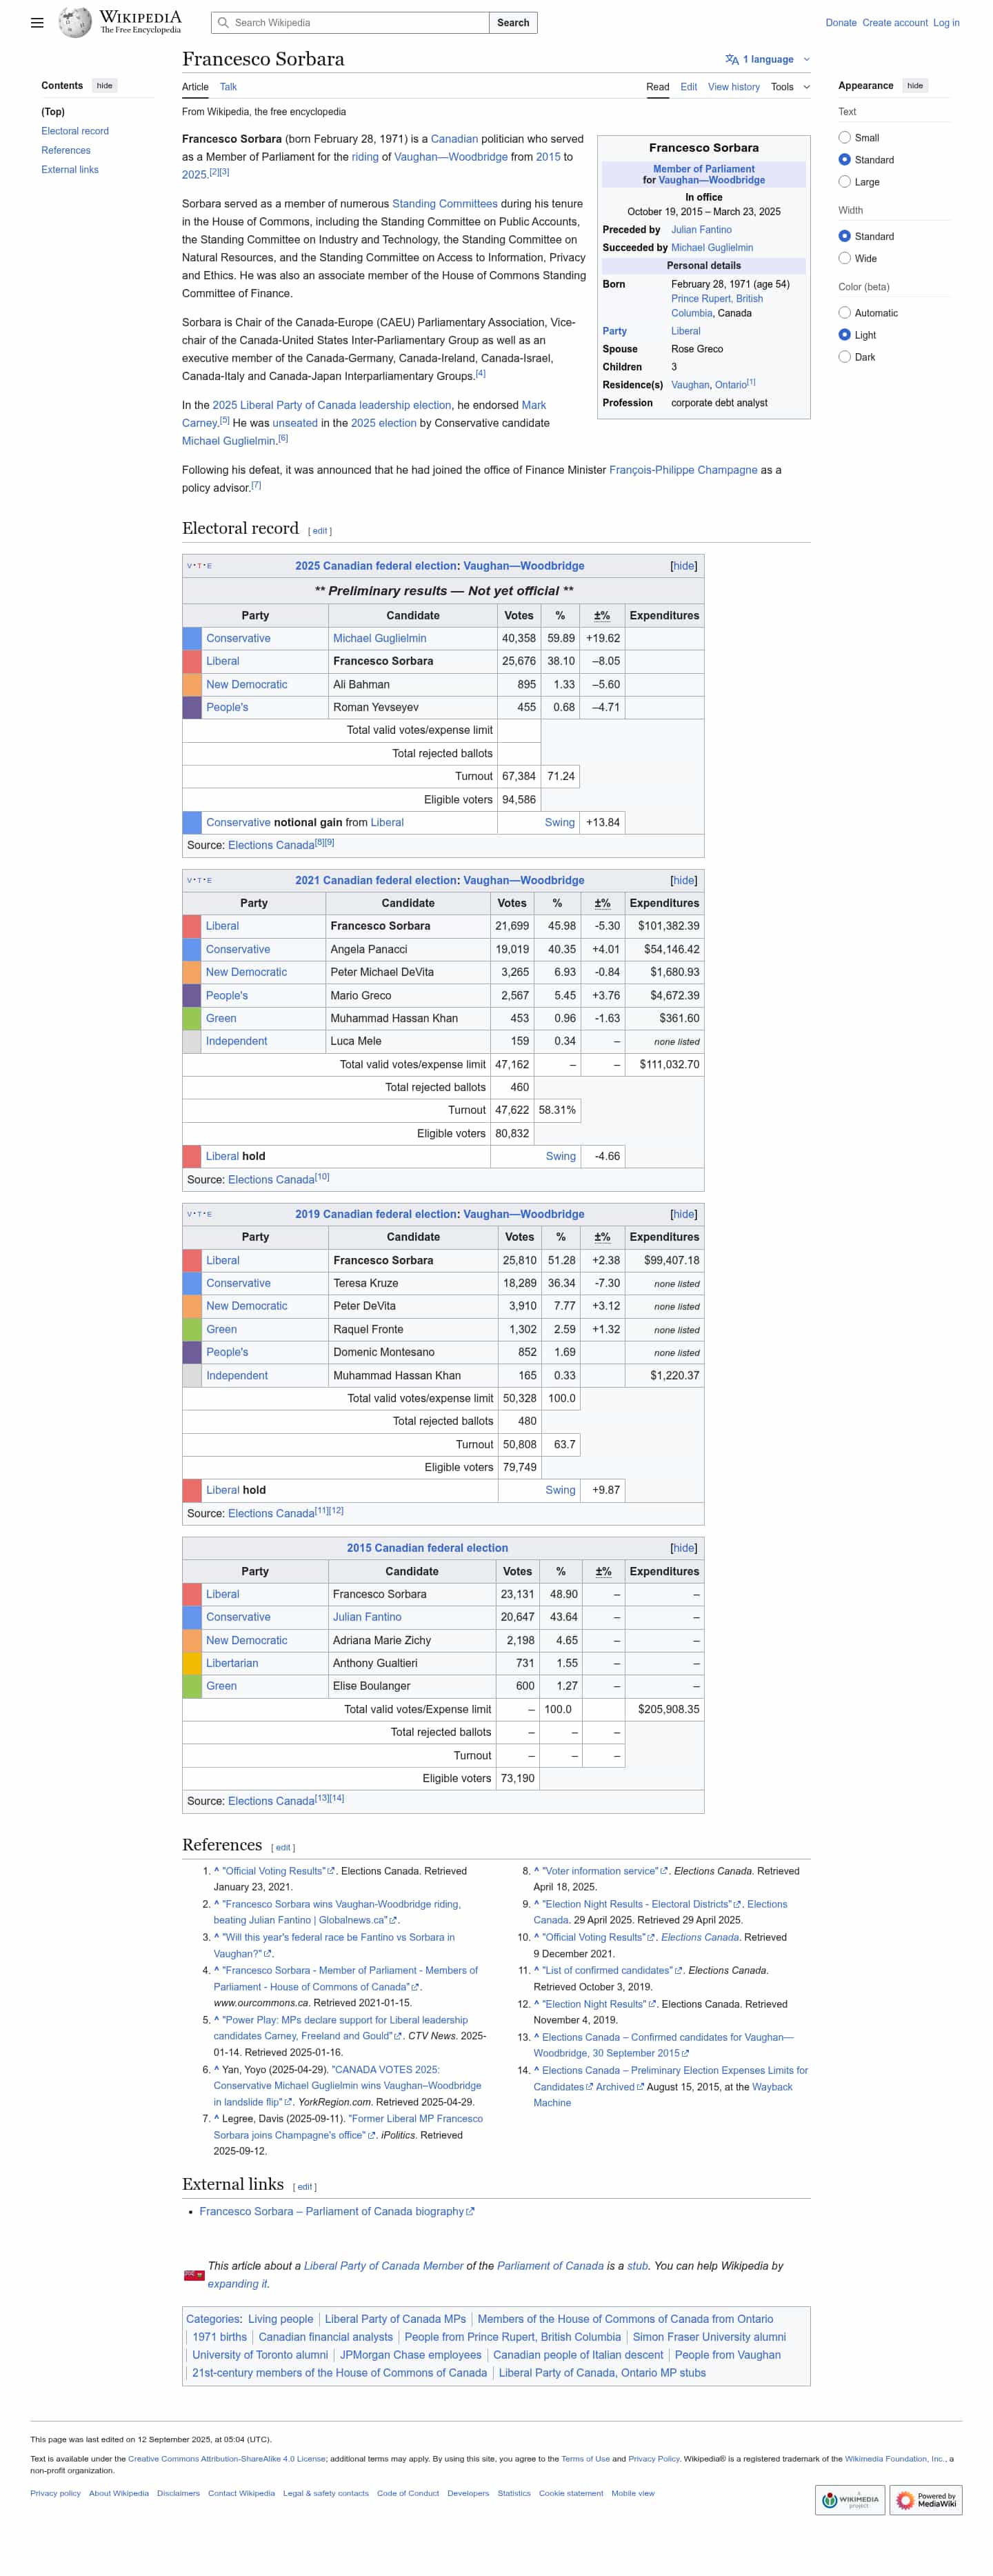The width and height of the screenshot is (993, 2576).
Task: Open the View history tab
Action: pyautogui.click(x=734, y=87)
